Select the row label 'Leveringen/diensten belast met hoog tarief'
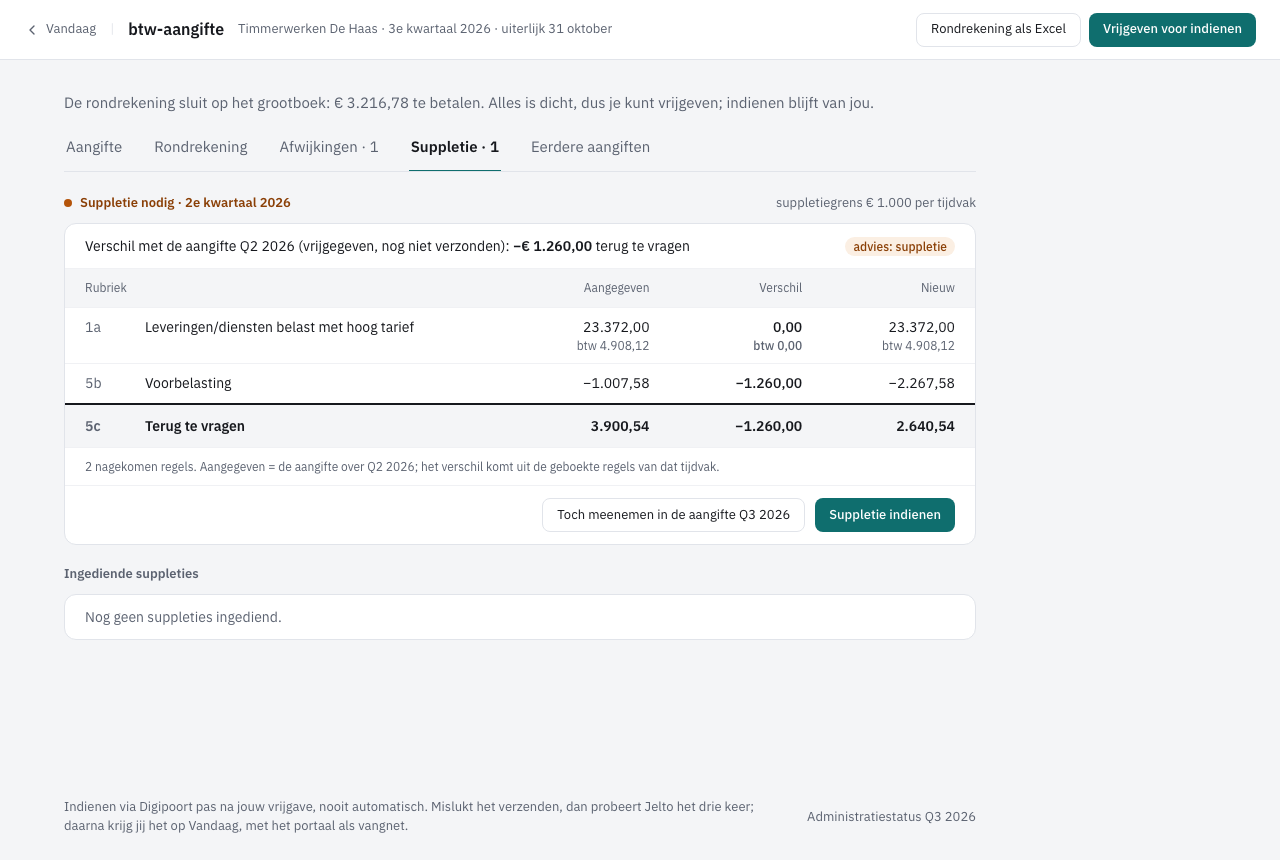 [x=279, y=327]
